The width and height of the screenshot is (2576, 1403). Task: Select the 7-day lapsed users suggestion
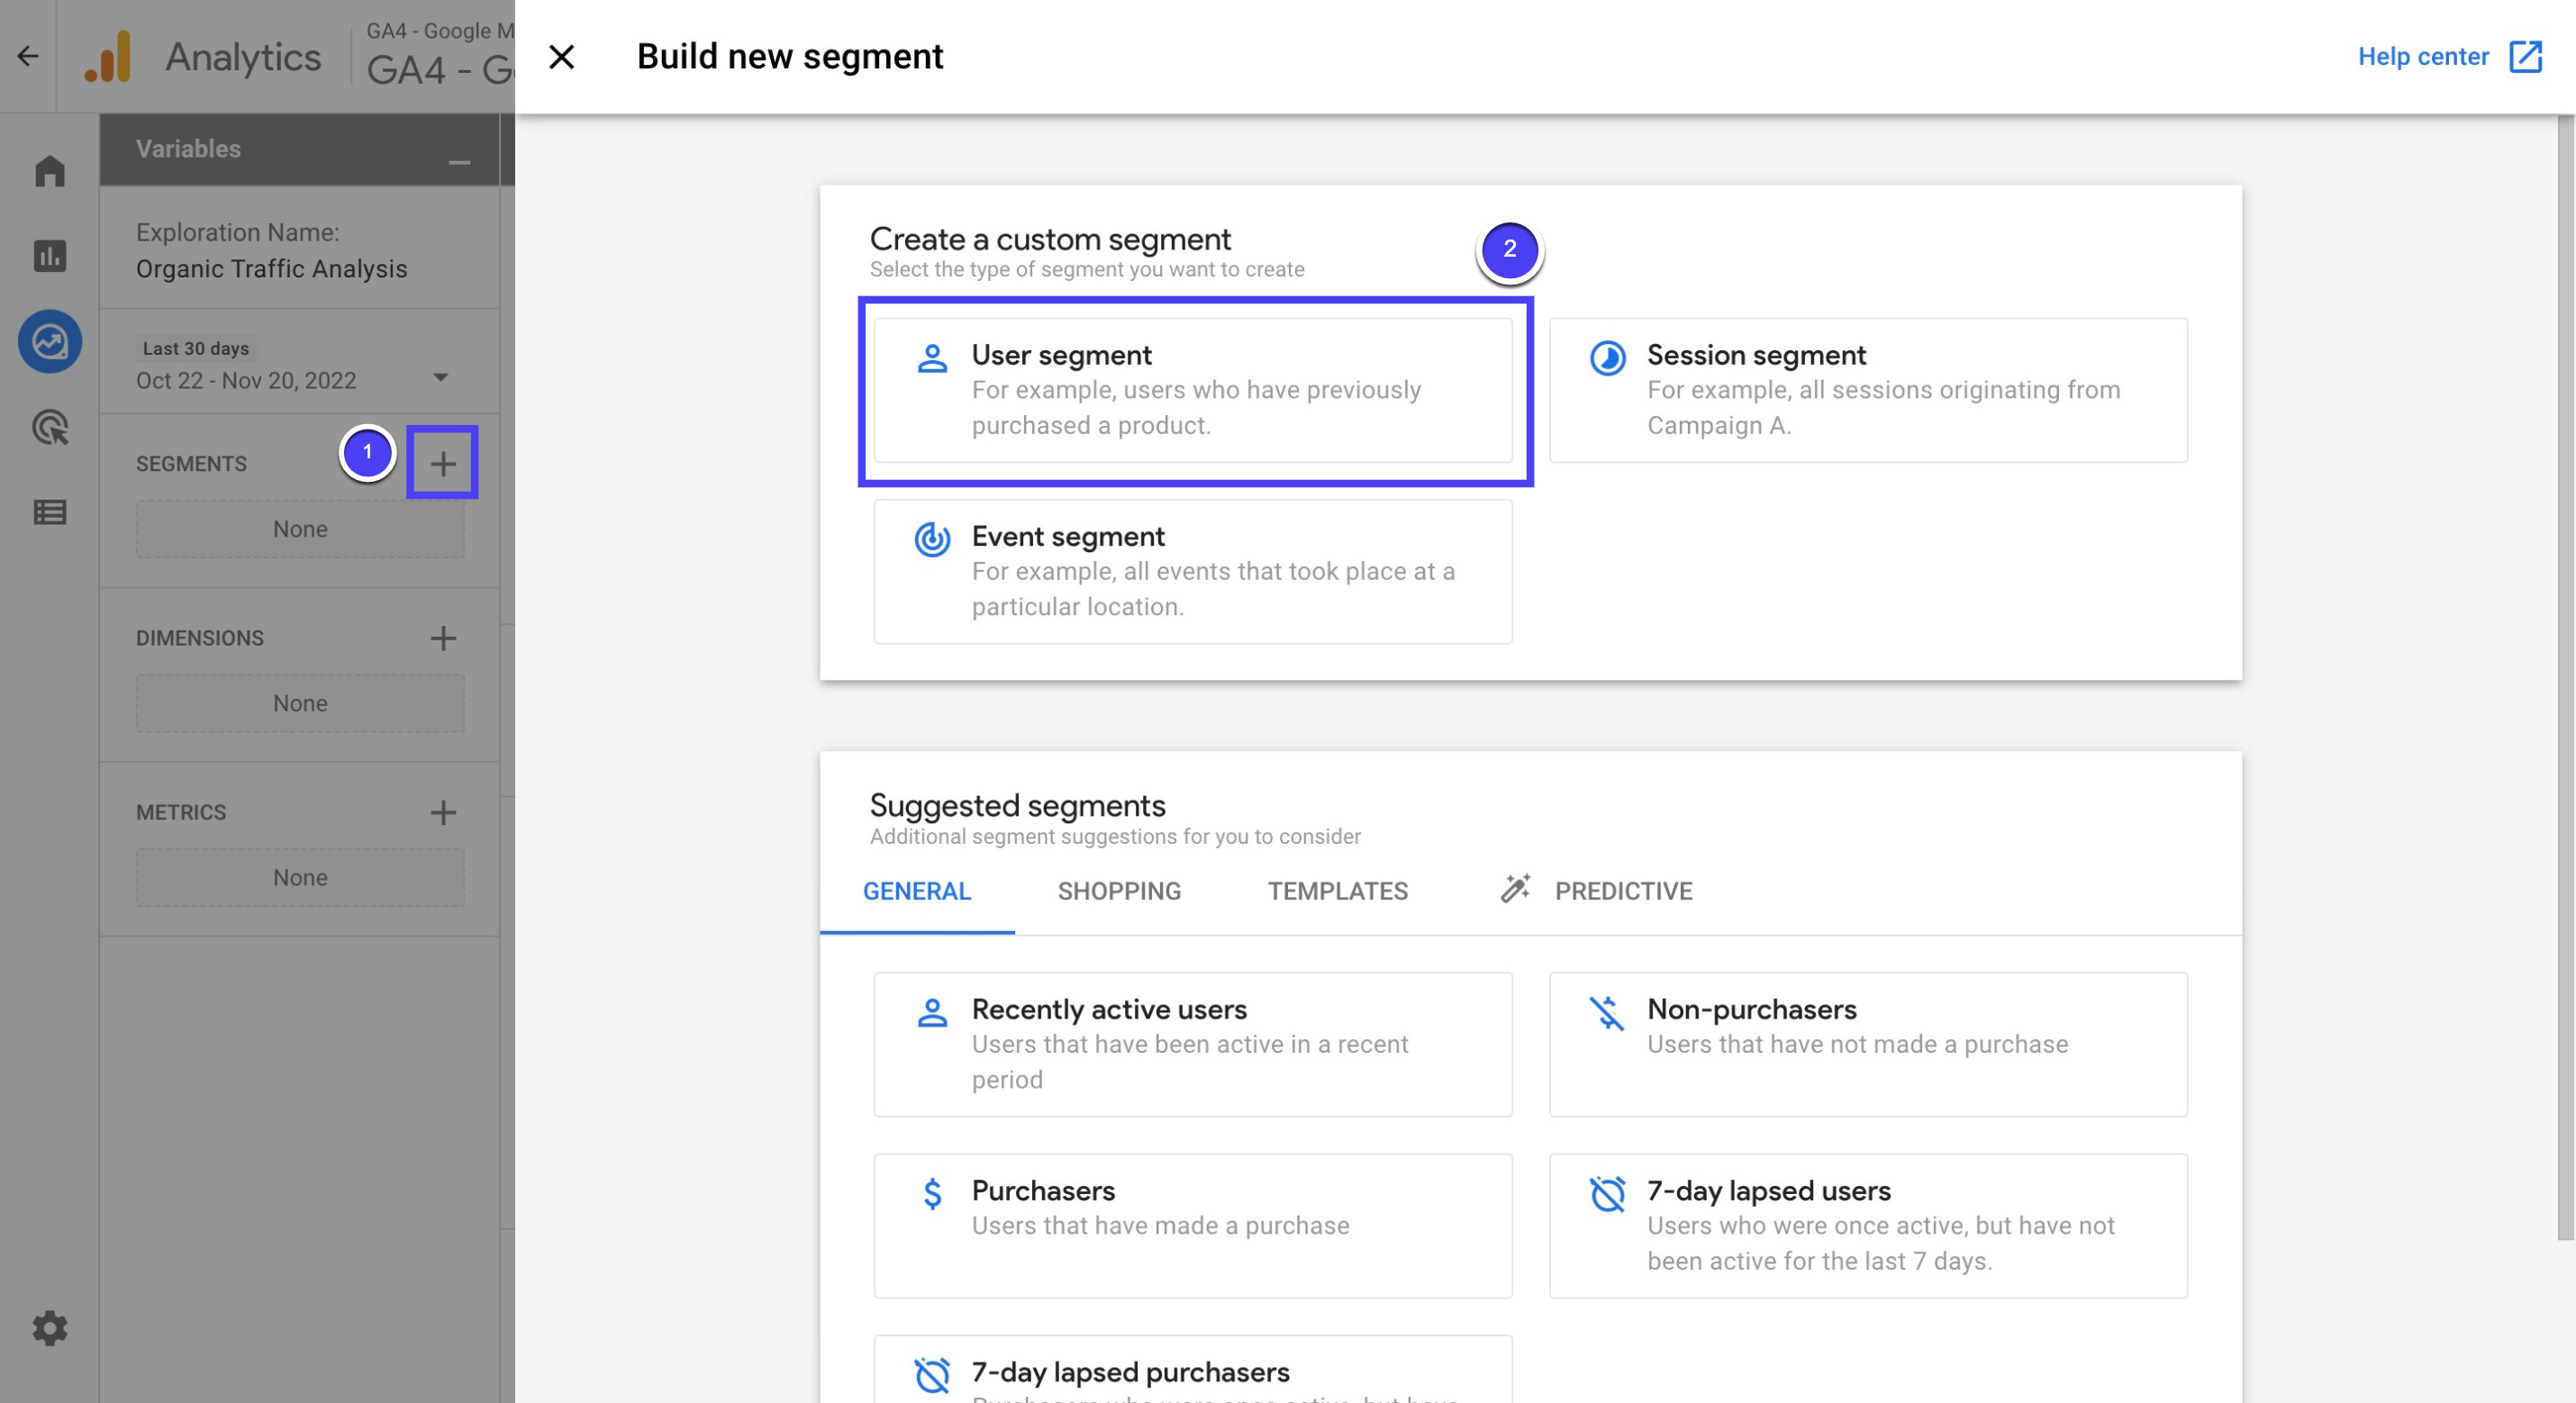tap(1868, 1226)
